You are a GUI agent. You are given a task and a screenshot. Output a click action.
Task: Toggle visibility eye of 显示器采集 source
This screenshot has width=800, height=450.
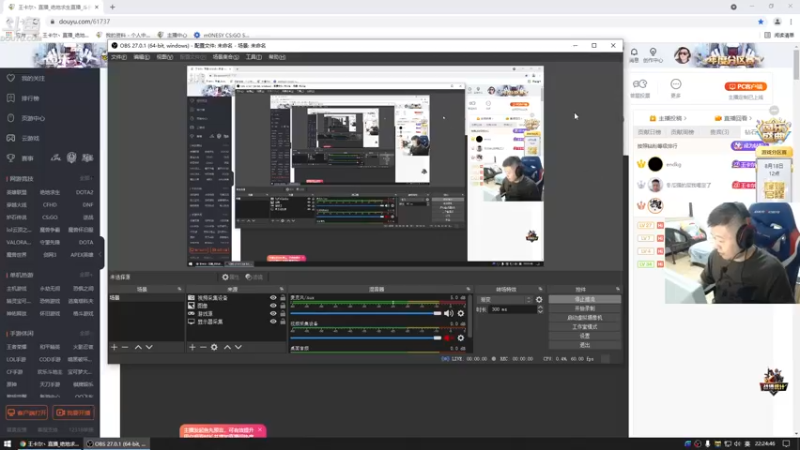click(273, 322)
